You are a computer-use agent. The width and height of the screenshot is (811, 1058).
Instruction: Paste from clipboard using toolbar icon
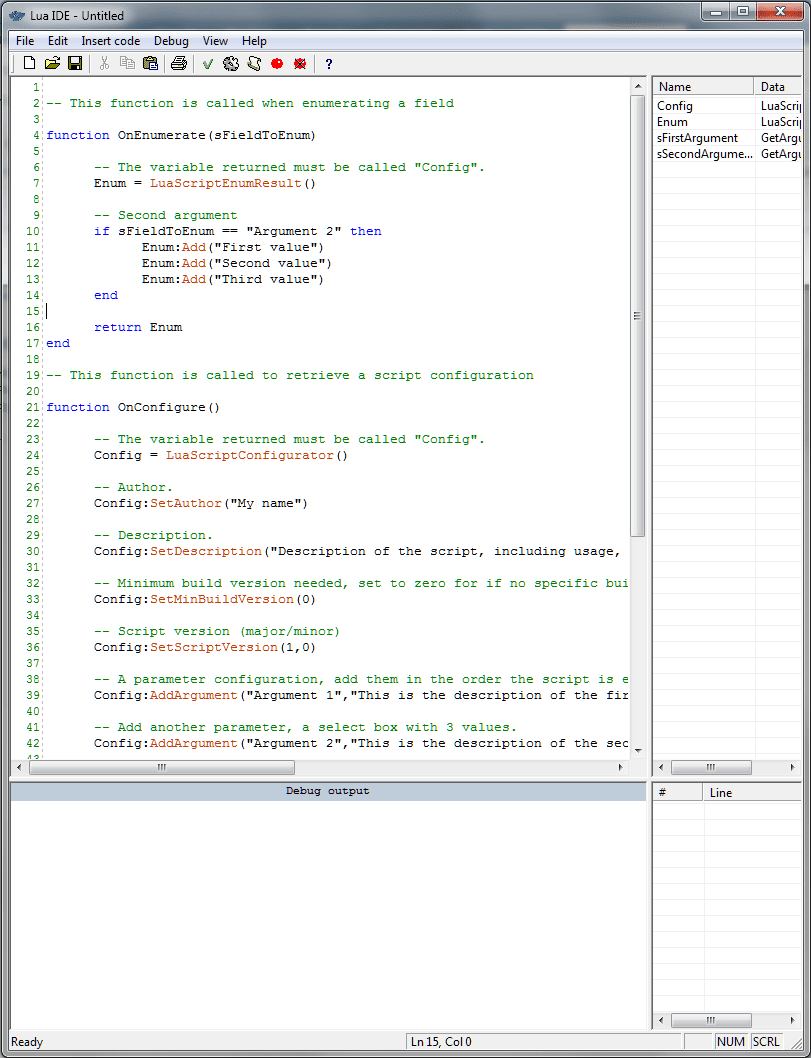(150, 63)
